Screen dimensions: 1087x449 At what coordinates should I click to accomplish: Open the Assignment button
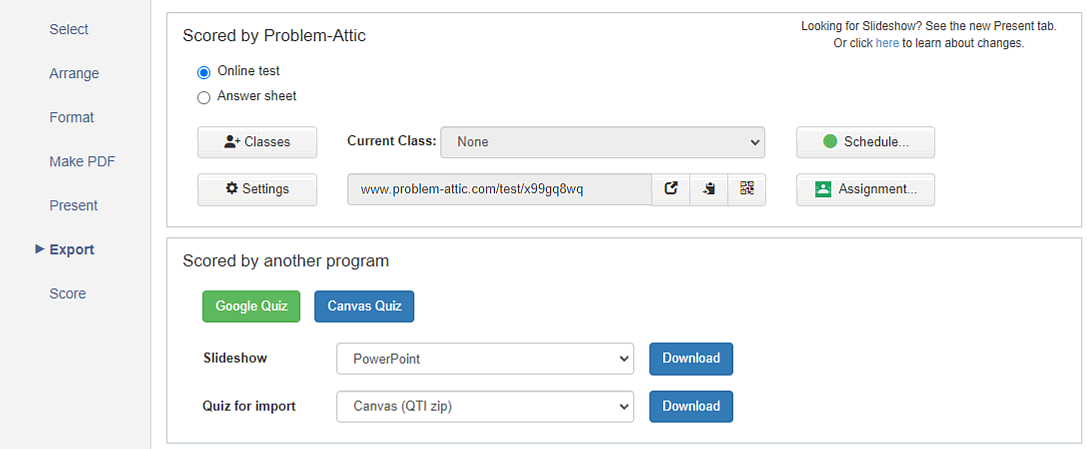(x=865, y=189)
